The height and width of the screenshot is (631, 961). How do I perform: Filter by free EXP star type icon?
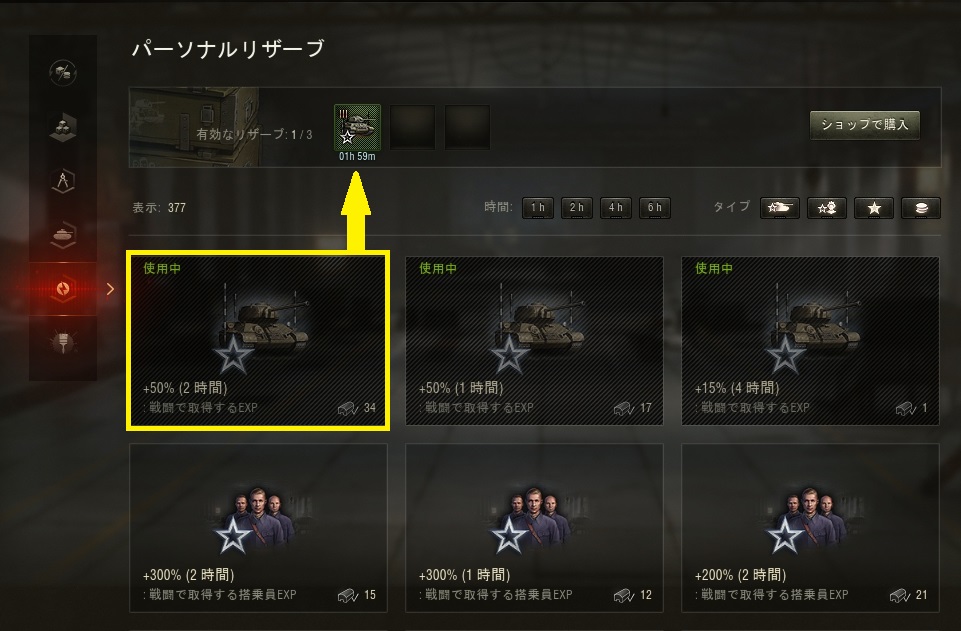874,208
